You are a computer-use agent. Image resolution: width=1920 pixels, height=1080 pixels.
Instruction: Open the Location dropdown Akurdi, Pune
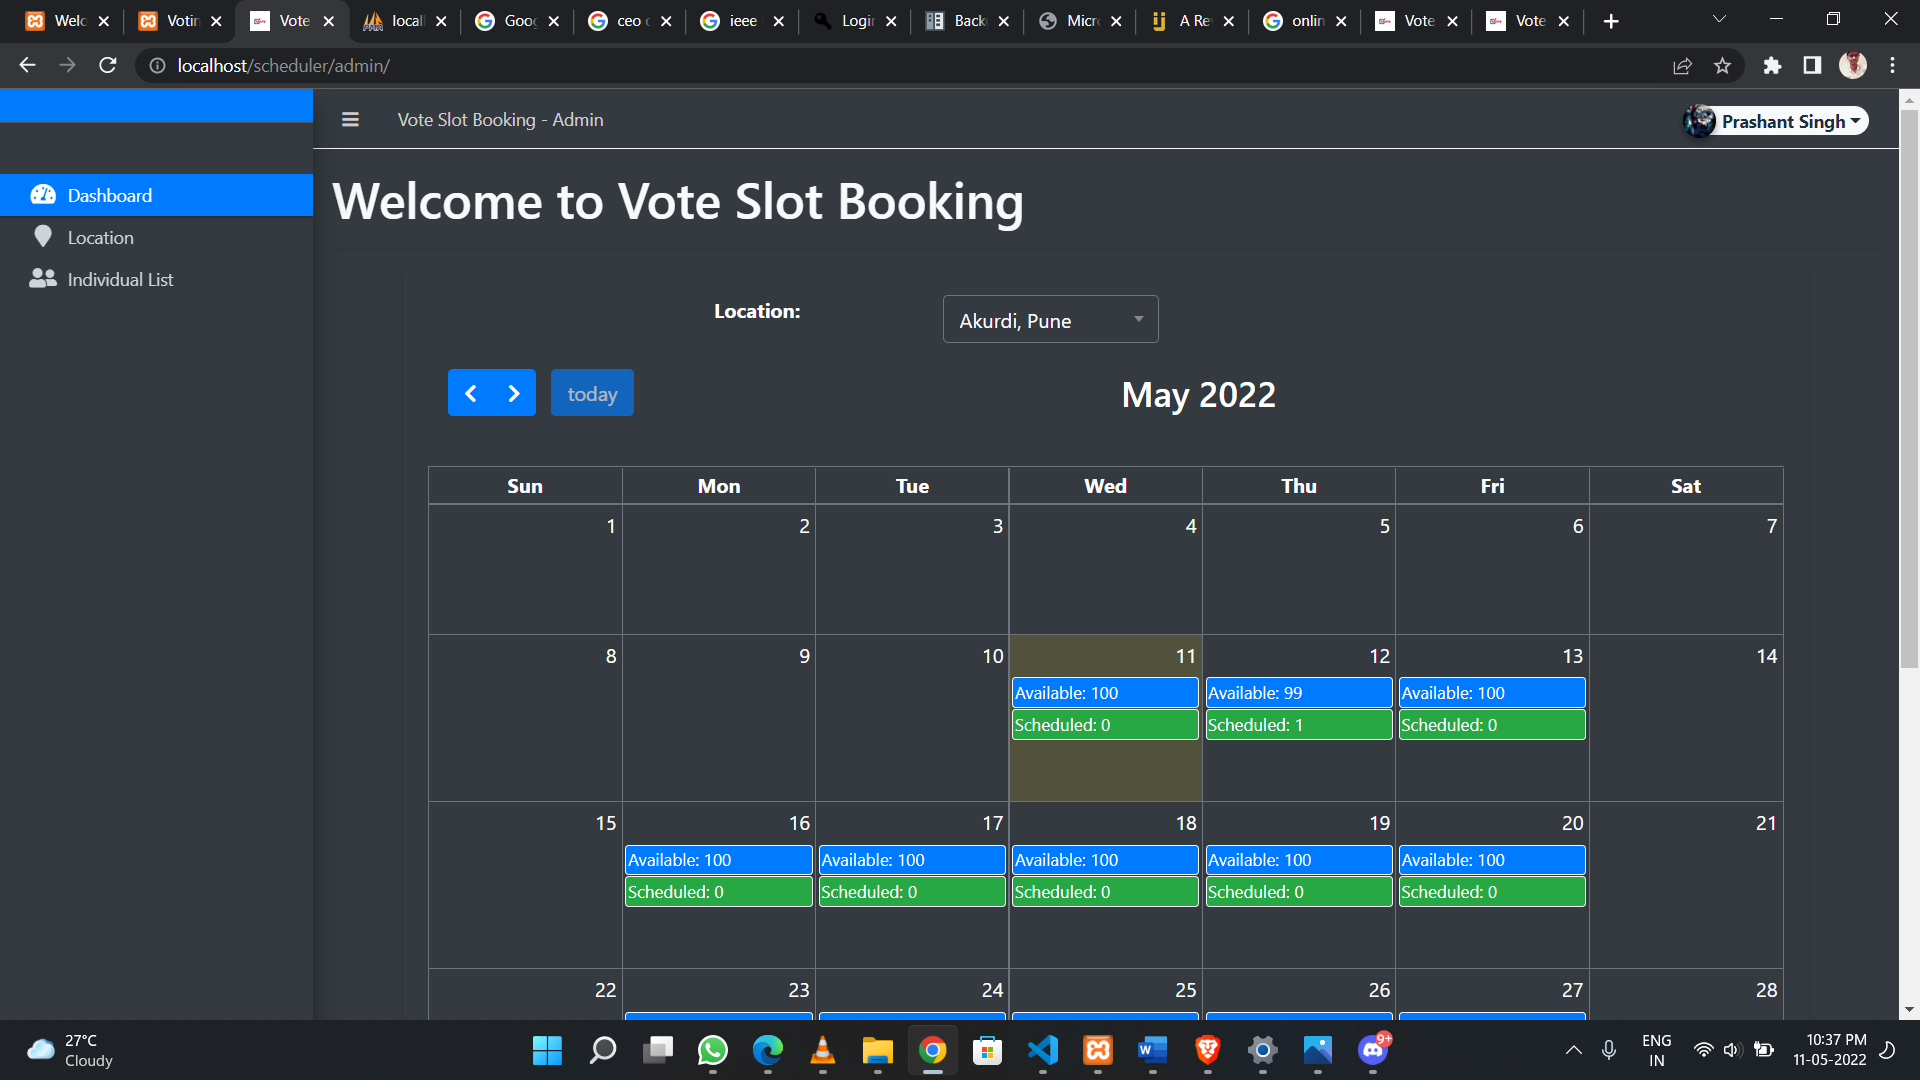click(1050, 320)
